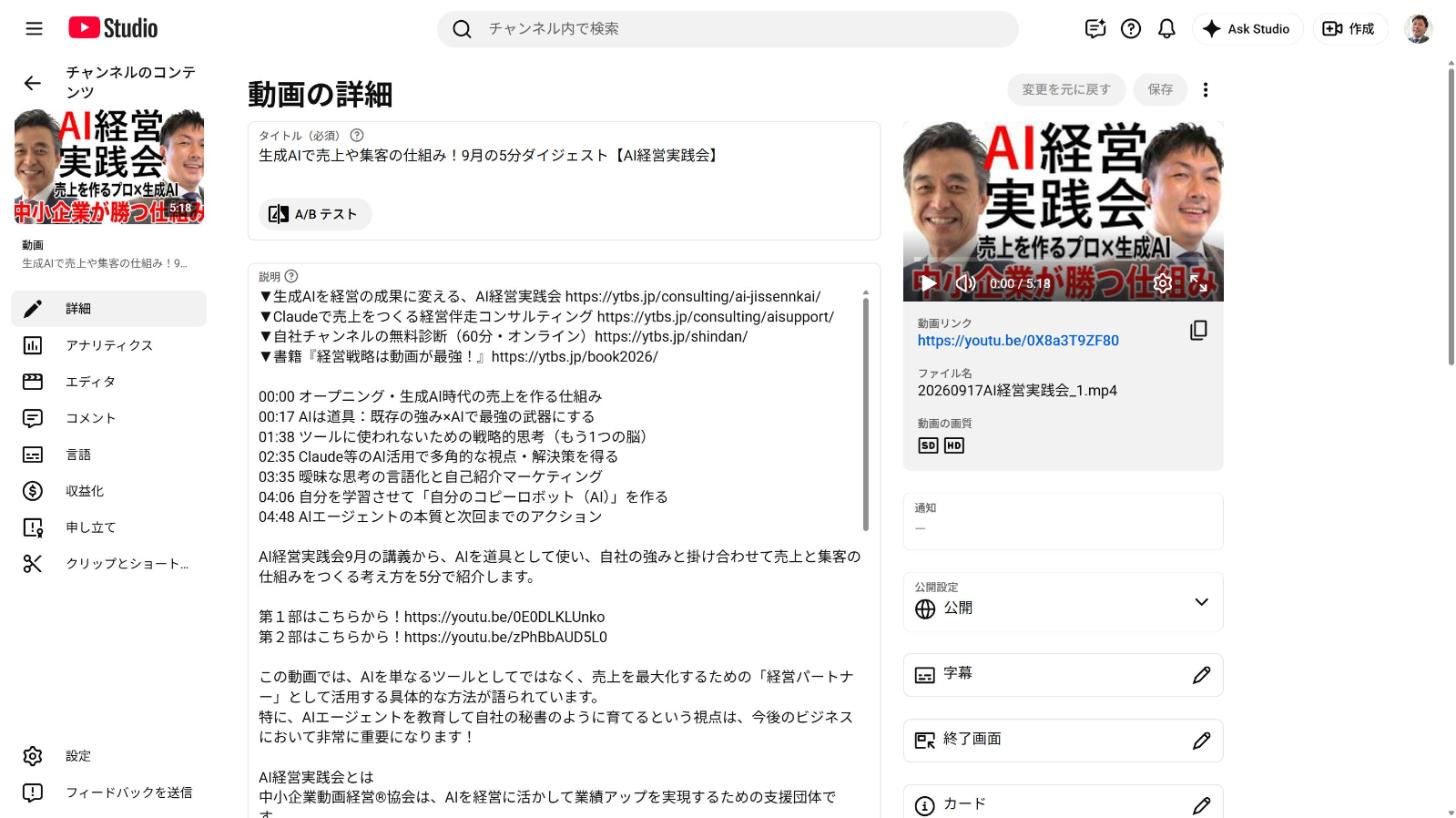Mute the video preview volume

[965, 283]
